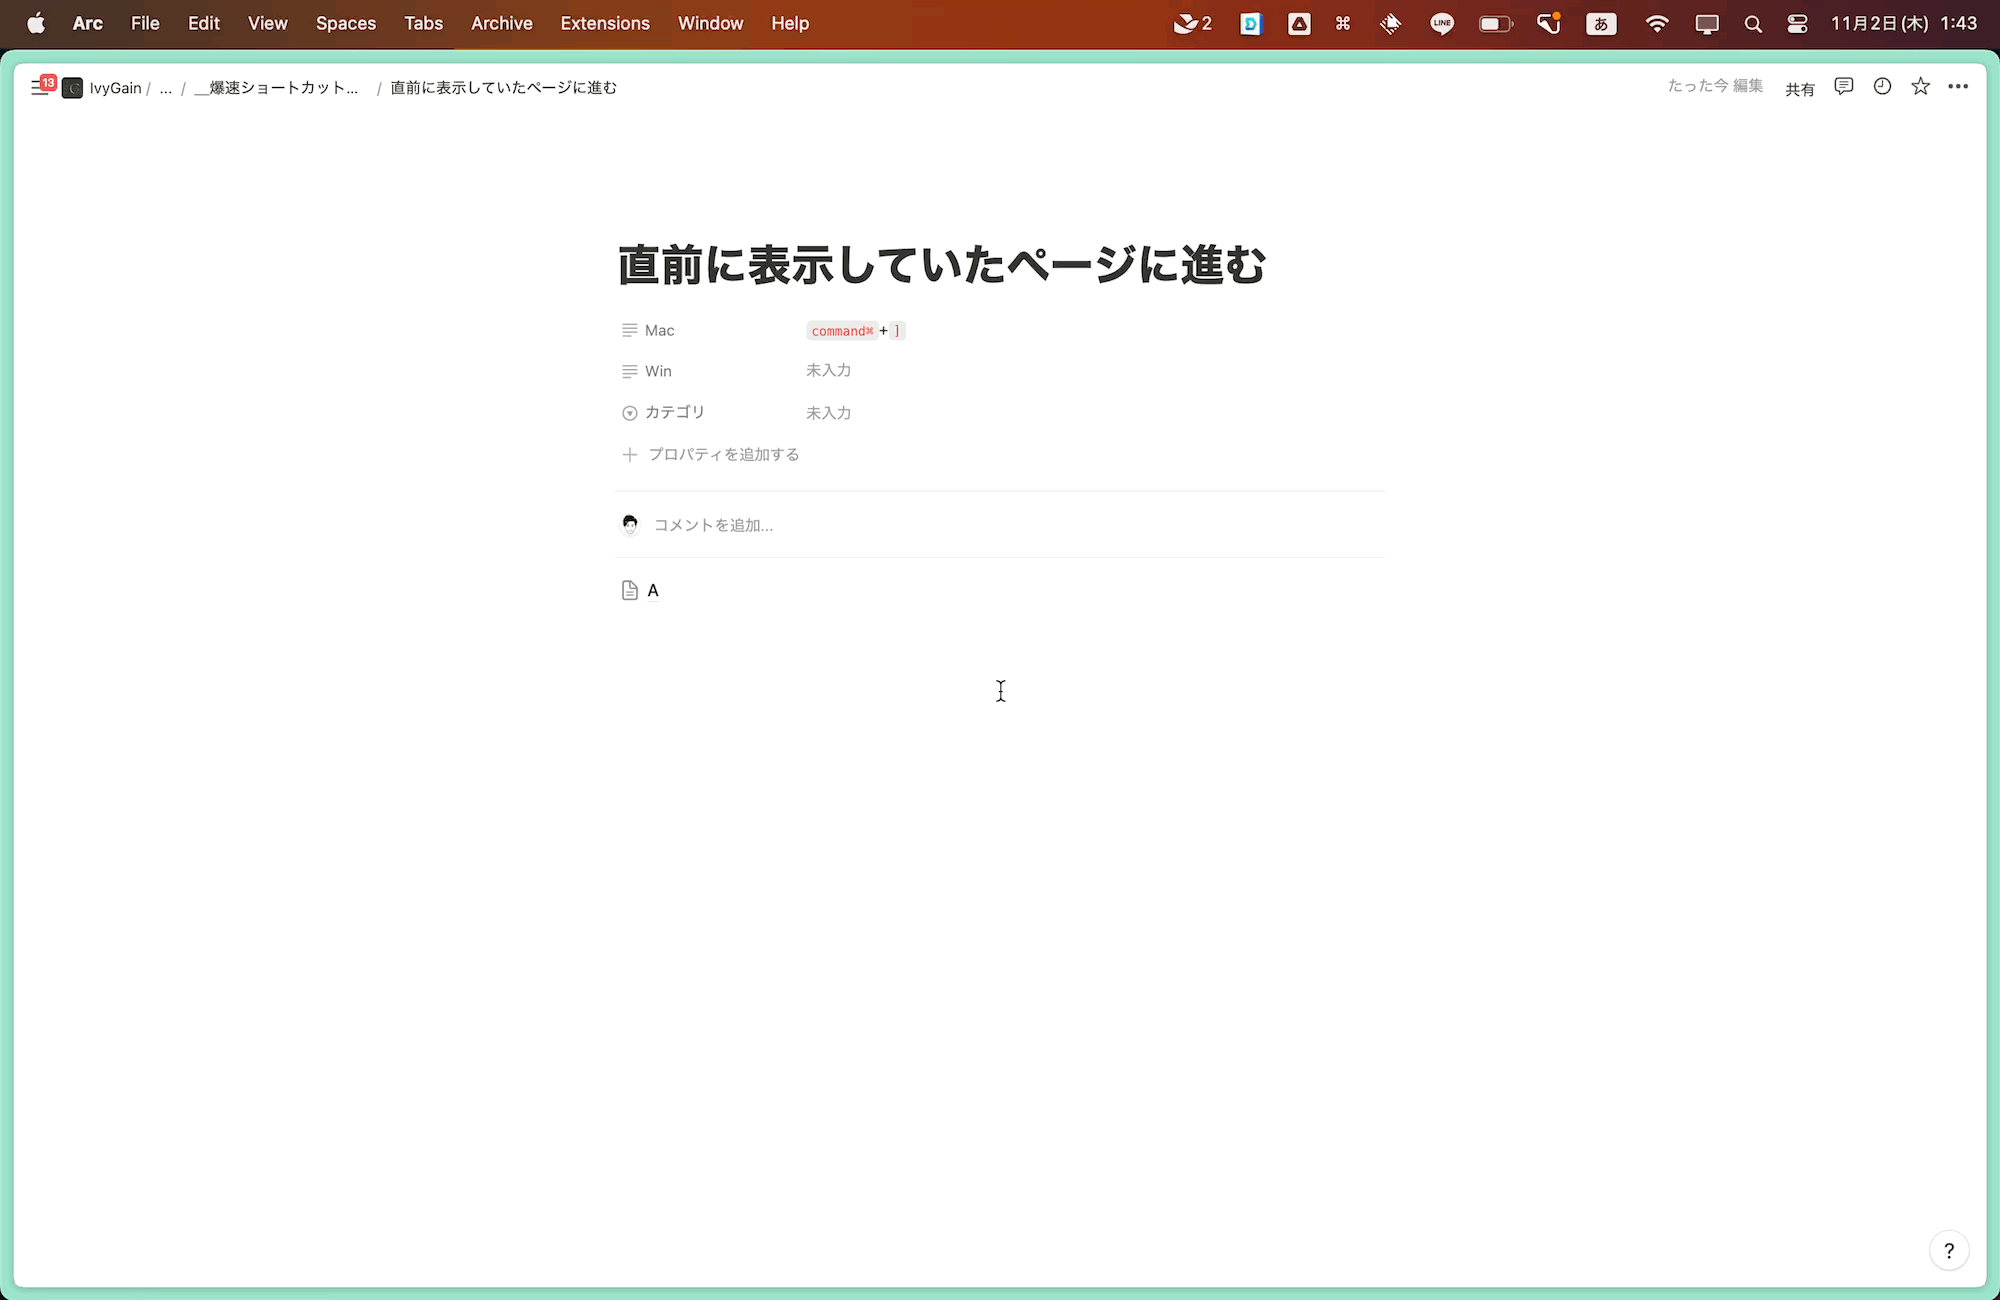Open the page comments icon
The image size is (2000, 1300).
[x=1844, y=87]
